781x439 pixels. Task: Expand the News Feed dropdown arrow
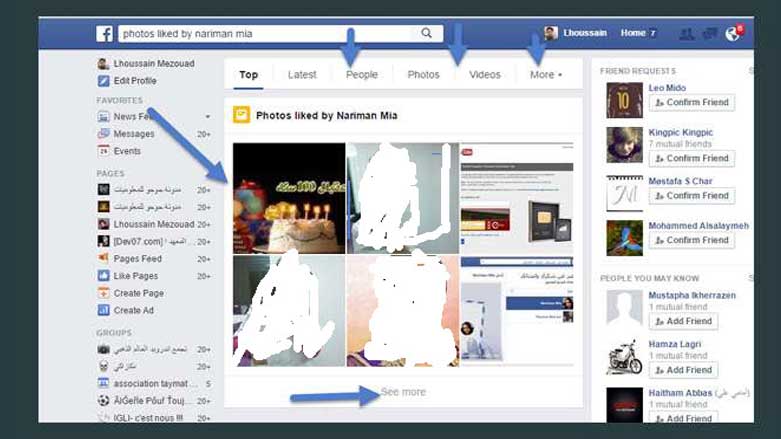(207, 117)
